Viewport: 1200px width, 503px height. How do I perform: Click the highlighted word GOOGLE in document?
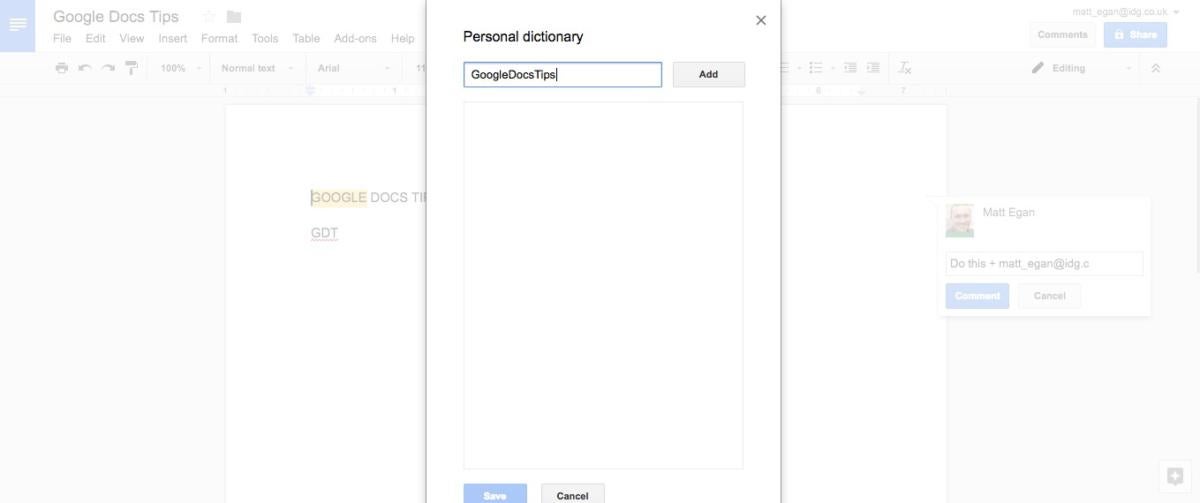[339, 197]
